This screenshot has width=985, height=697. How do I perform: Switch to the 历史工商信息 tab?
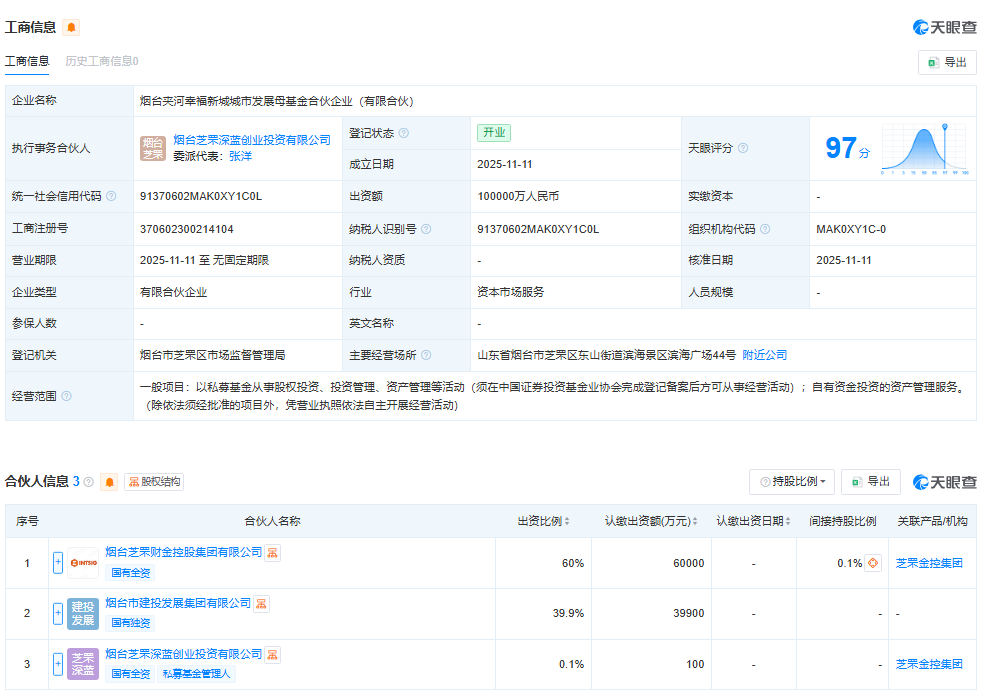(101, 61)
